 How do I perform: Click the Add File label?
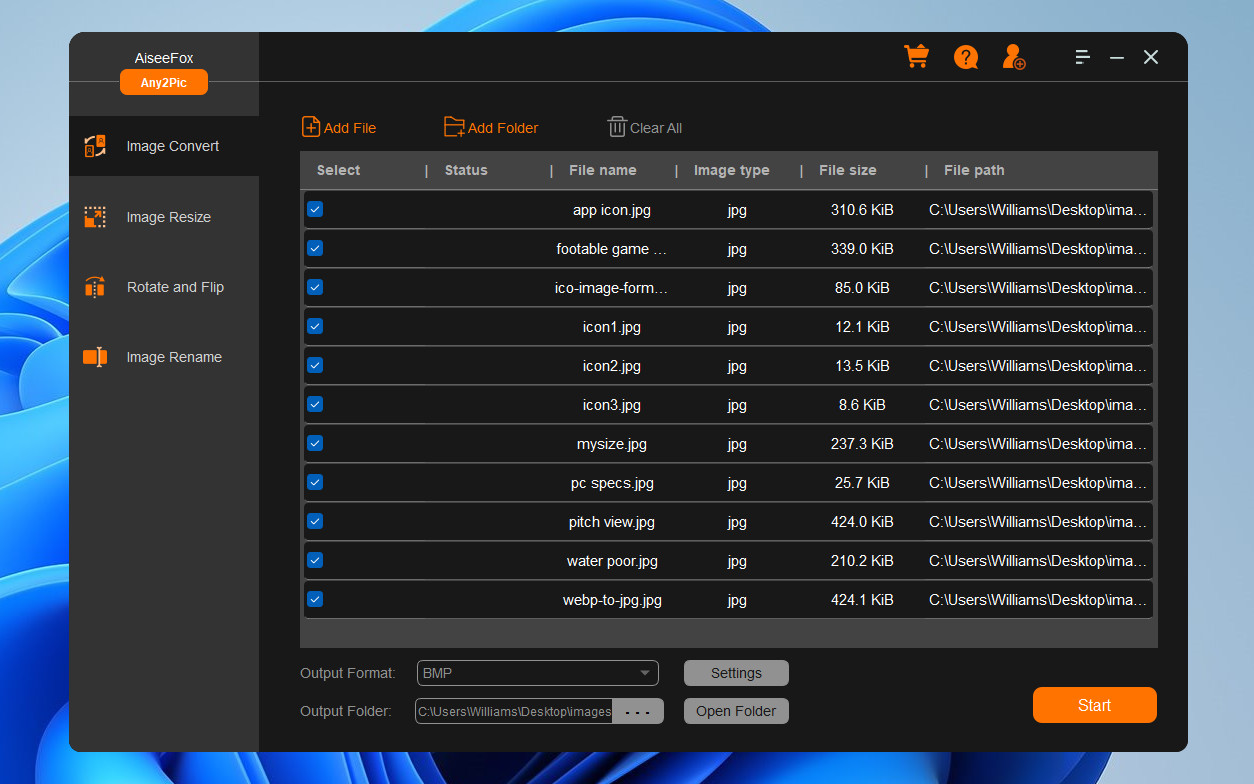tap(350, 128)
